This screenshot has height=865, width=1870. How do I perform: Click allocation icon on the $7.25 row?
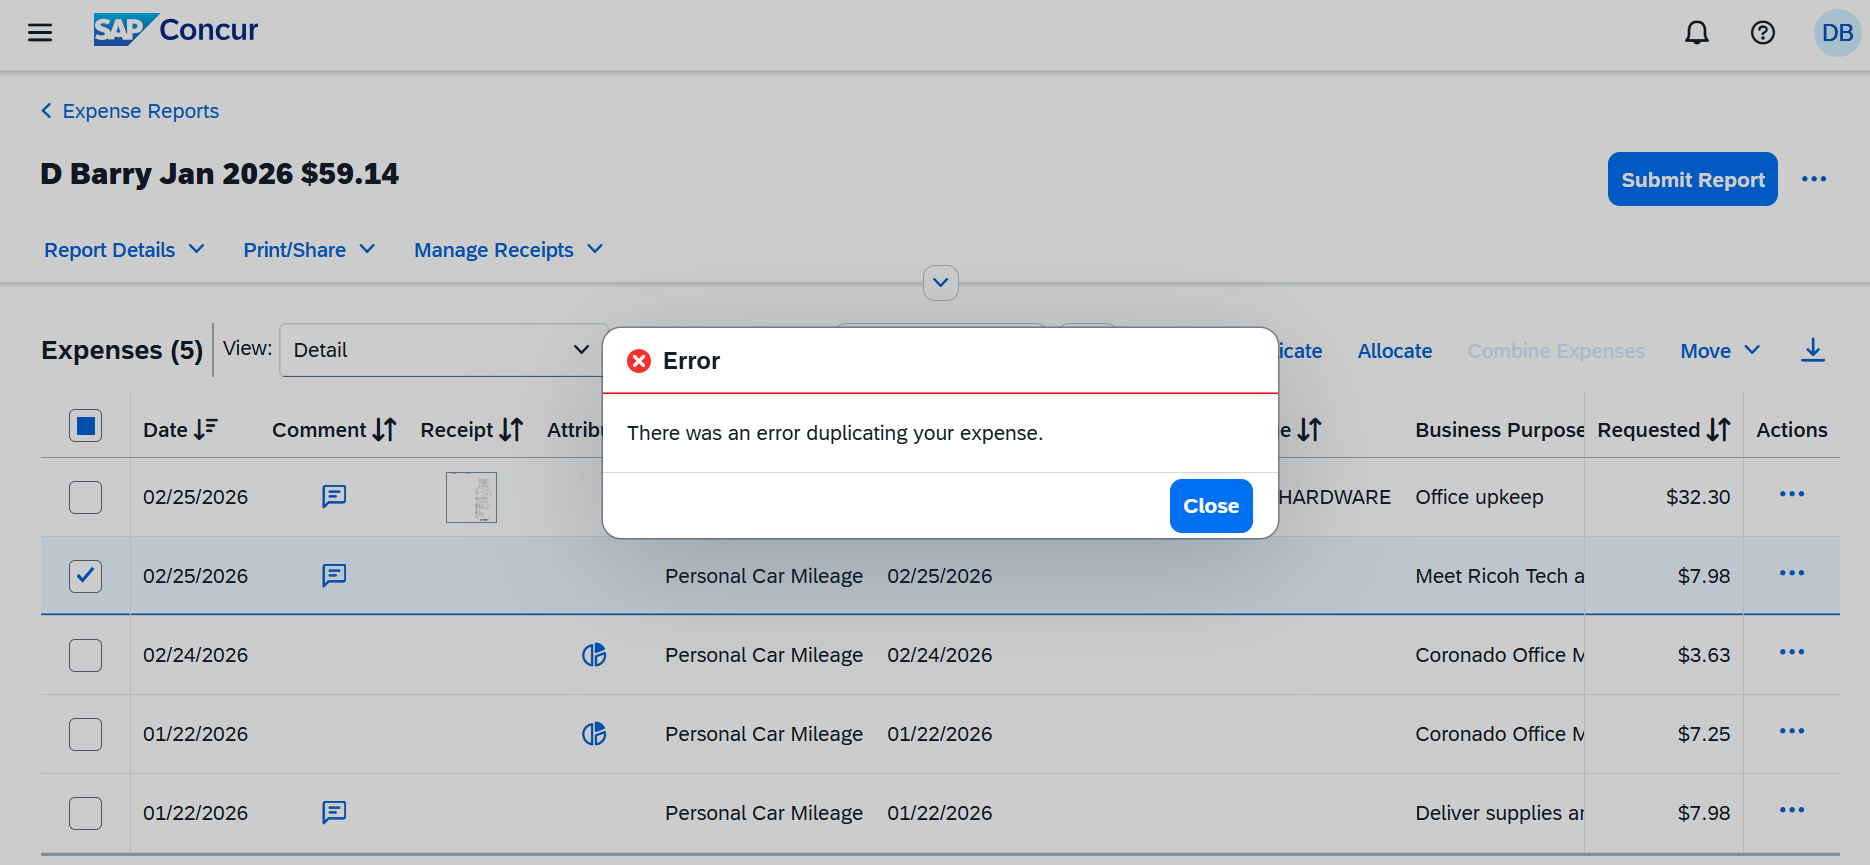(x=594, y=734)
